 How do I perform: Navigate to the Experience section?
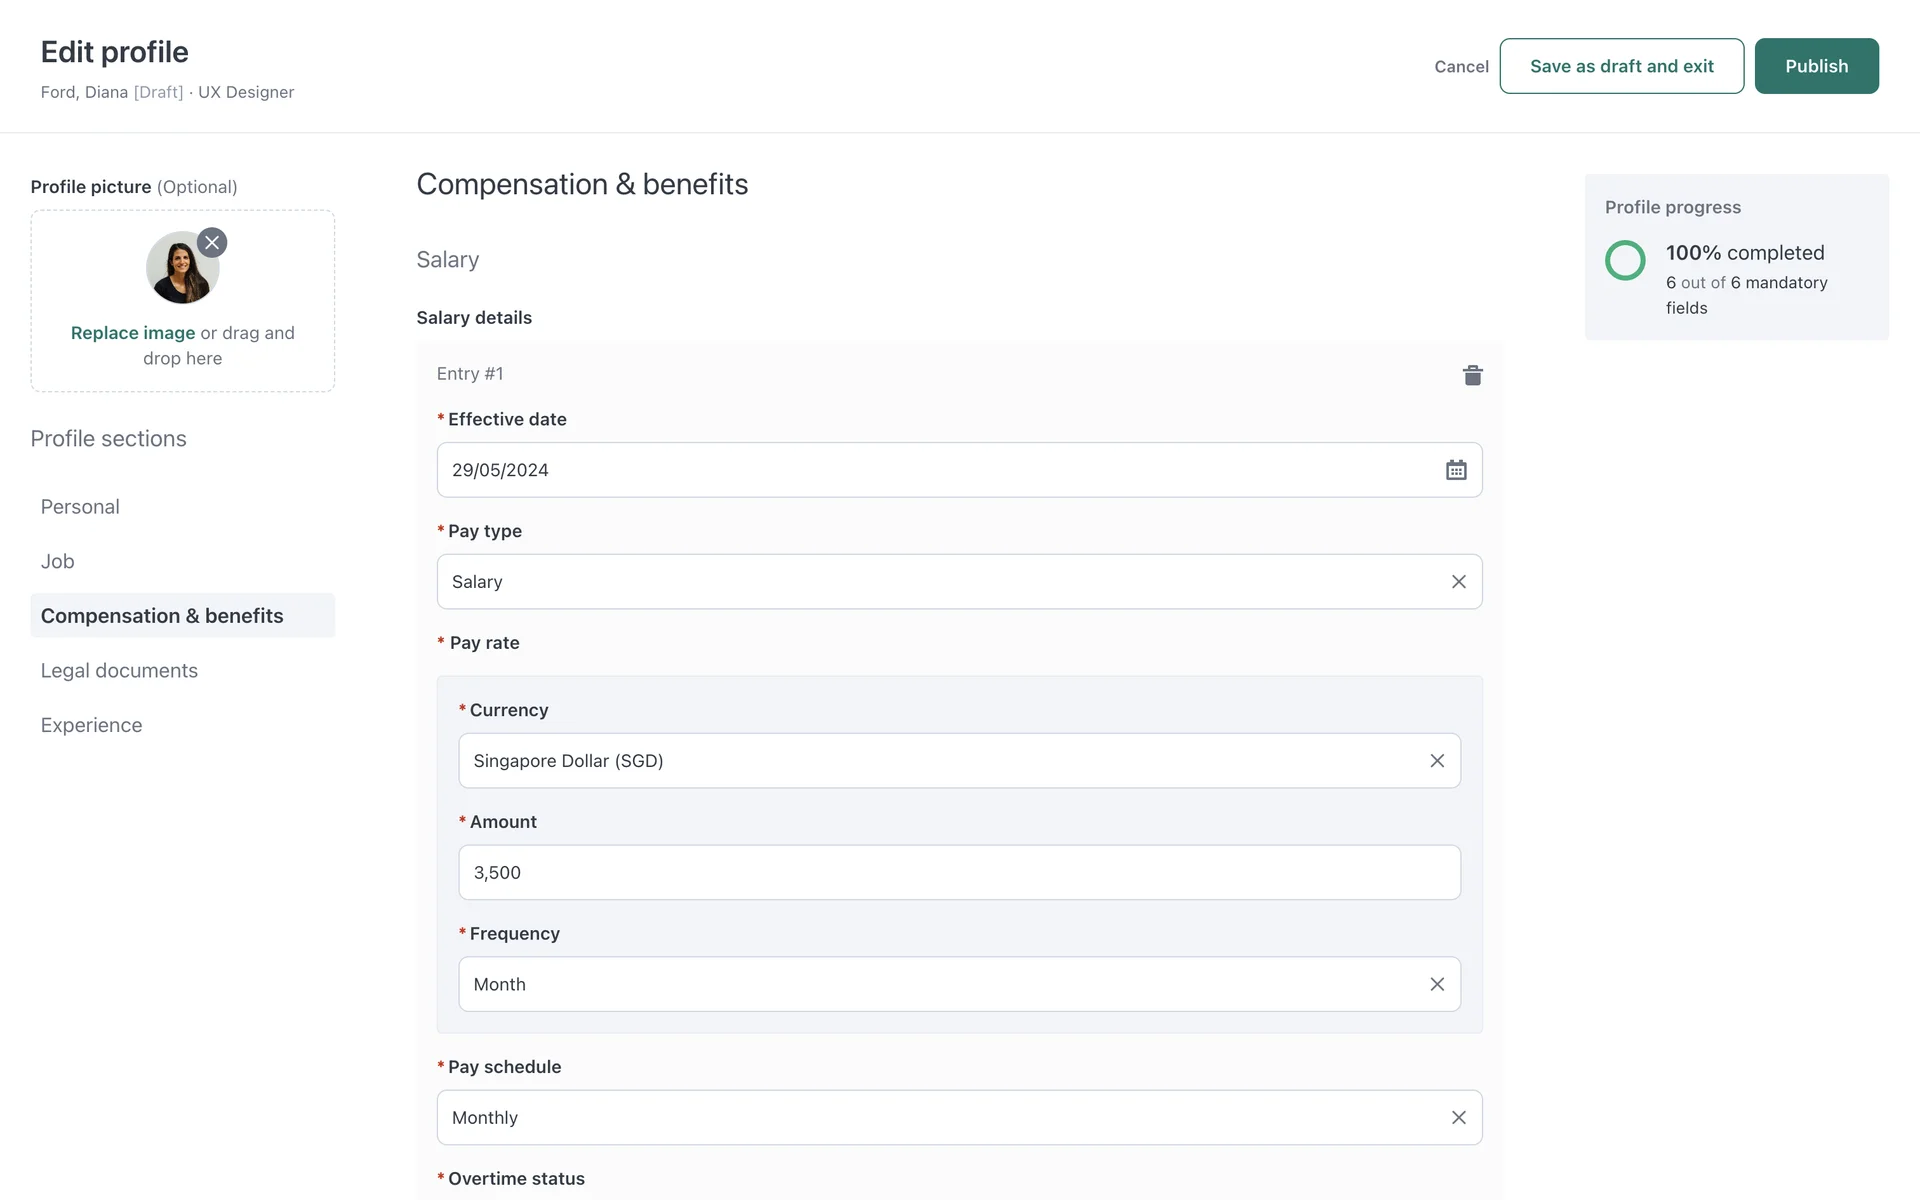click(91, 725)
